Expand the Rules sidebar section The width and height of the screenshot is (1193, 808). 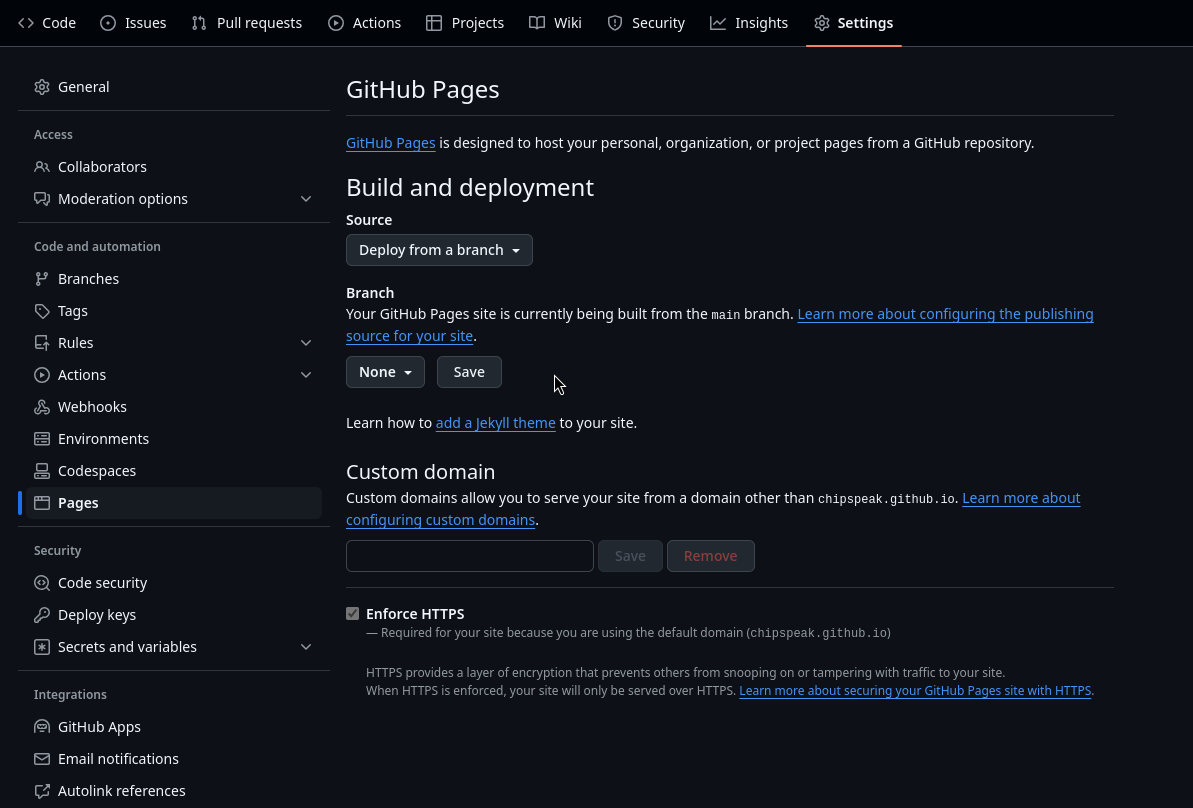pos(306,342)
